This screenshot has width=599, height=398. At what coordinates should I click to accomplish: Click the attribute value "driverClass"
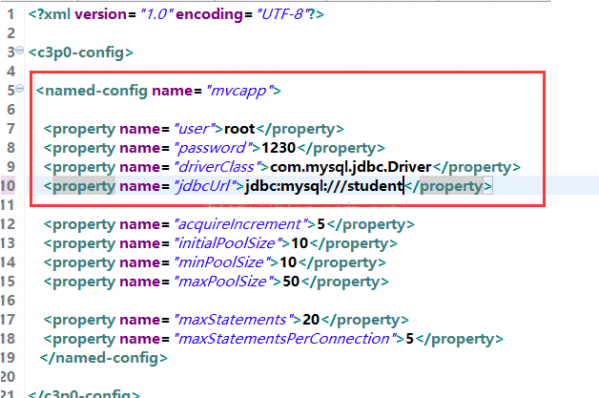217,167
